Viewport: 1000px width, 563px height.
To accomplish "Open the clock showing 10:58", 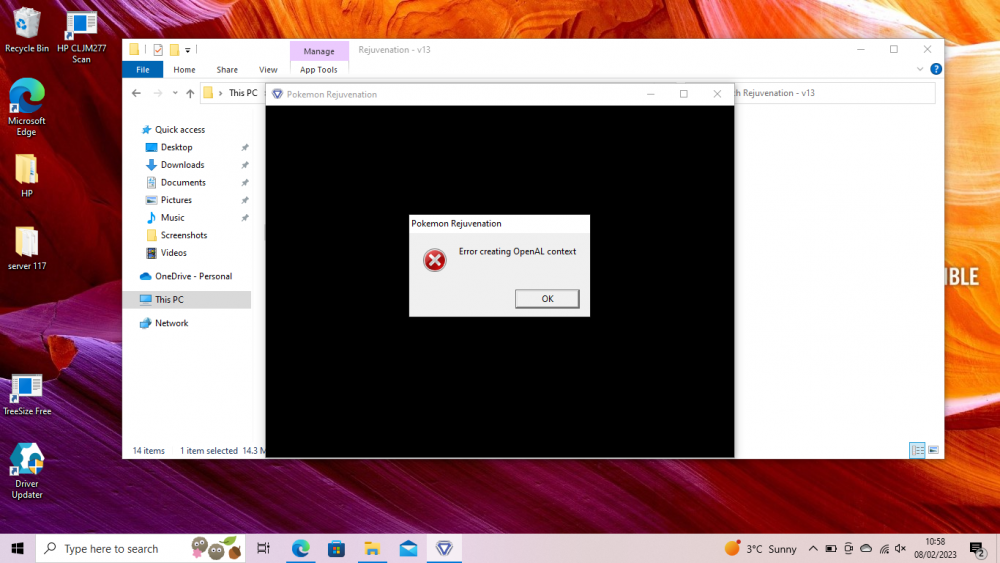I will (x=935, y=548).
